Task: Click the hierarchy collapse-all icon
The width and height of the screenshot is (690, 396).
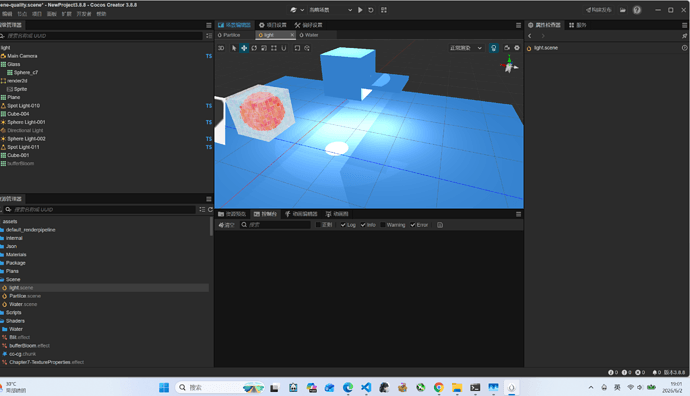Action: (x=209, y=36)
